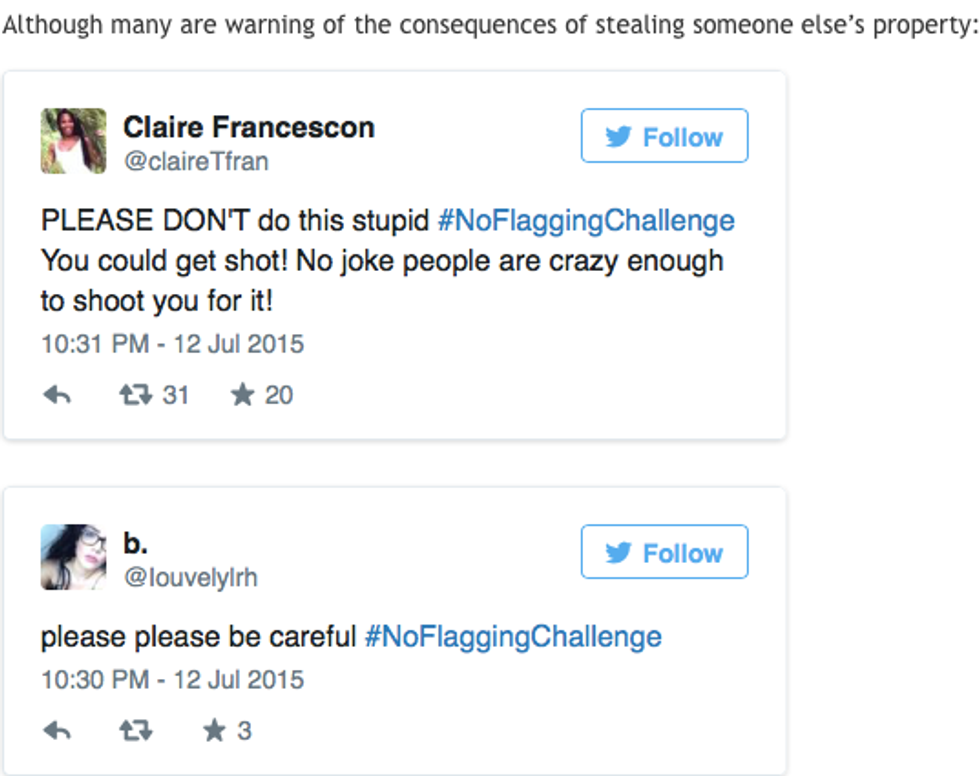This screenshot has height=776, width=980.
Task: Visit the @louvelylrh handle link
Action: click(x=190, y=577)
